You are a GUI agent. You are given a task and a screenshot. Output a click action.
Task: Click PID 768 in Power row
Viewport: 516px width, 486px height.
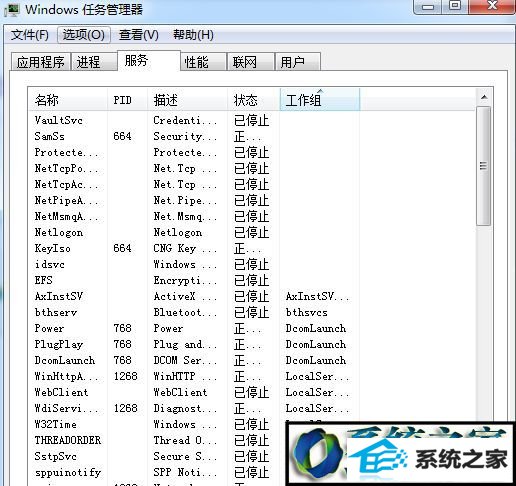(122, 328)
